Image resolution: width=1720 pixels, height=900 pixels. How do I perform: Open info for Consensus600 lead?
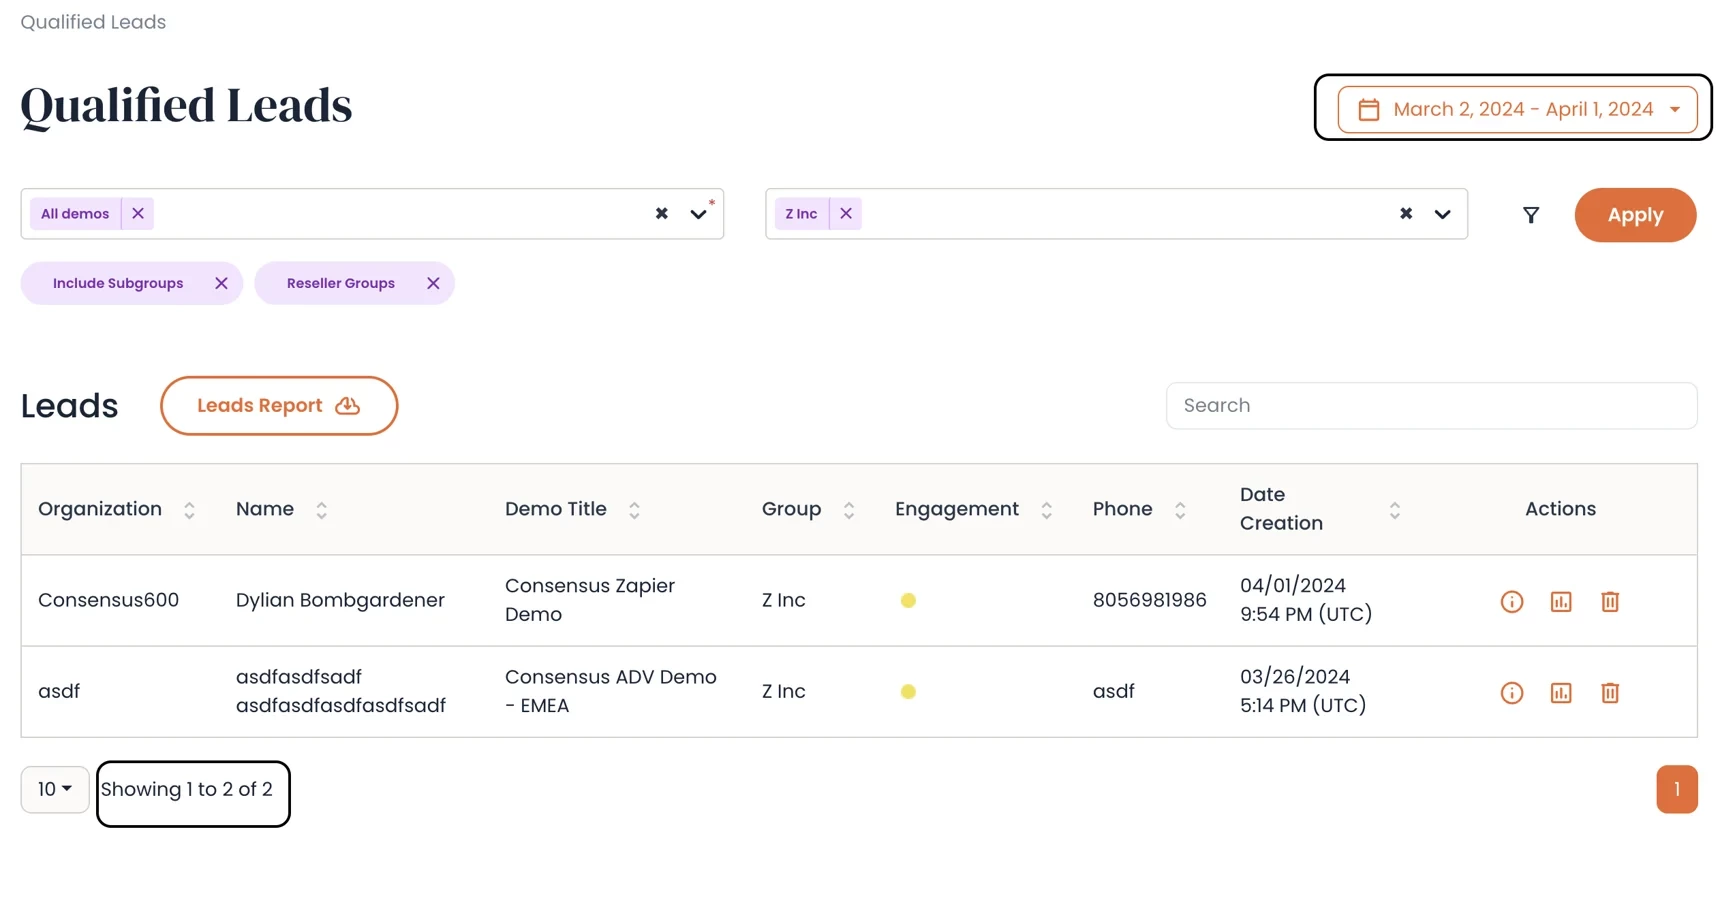coord(1511,601)
